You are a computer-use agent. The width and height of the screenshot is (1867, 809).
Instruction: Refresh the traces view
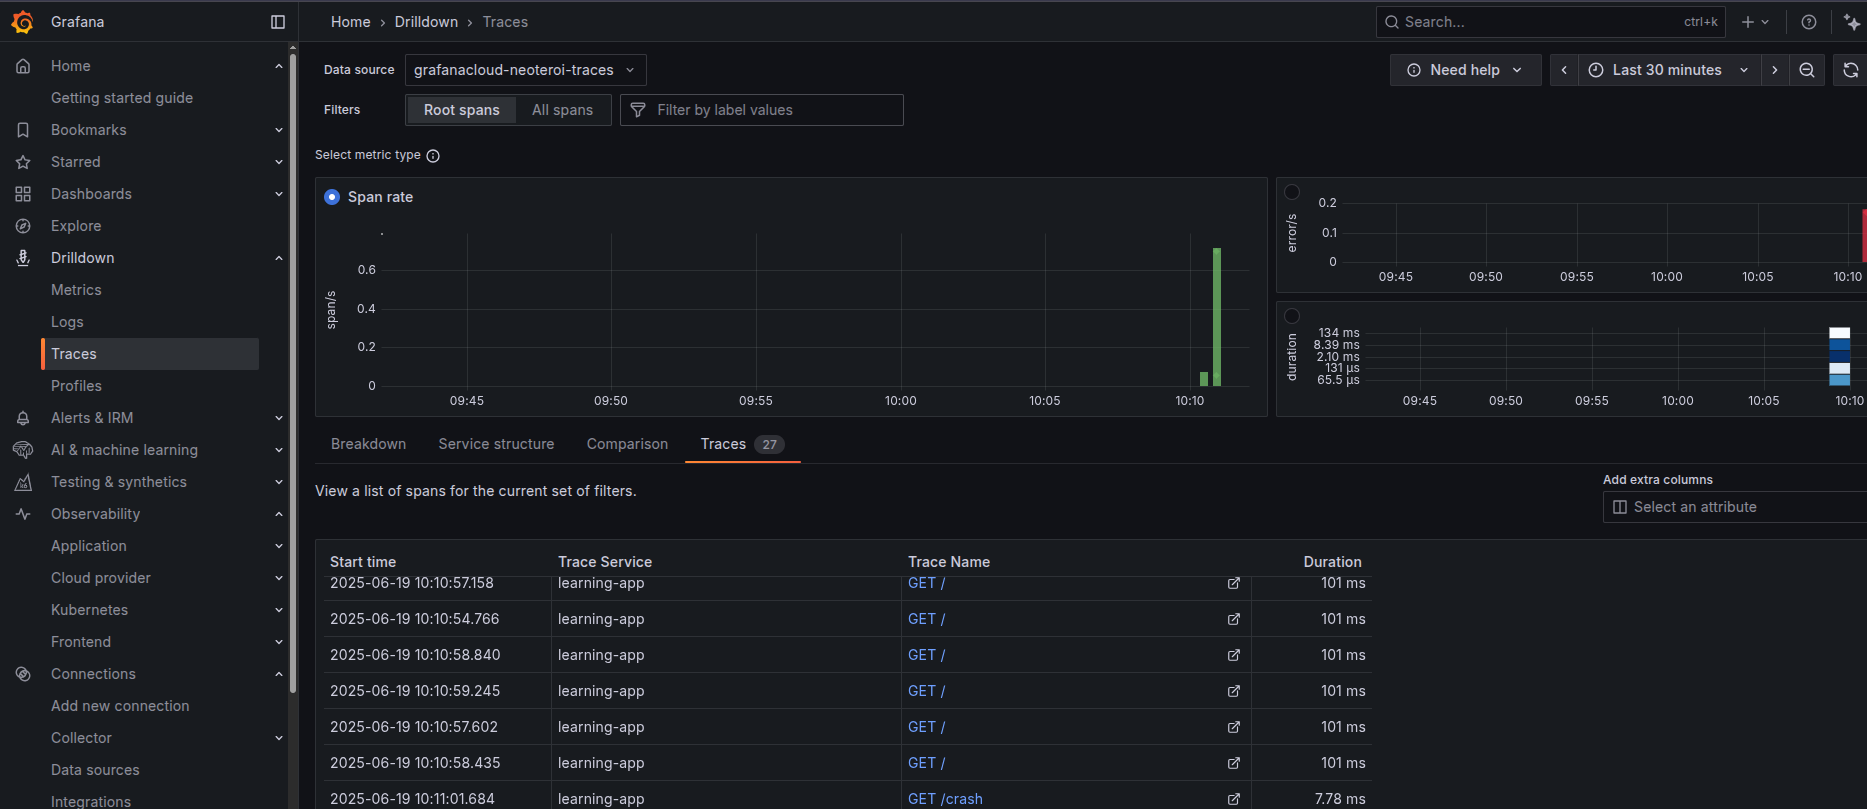tap(1851, 70)
